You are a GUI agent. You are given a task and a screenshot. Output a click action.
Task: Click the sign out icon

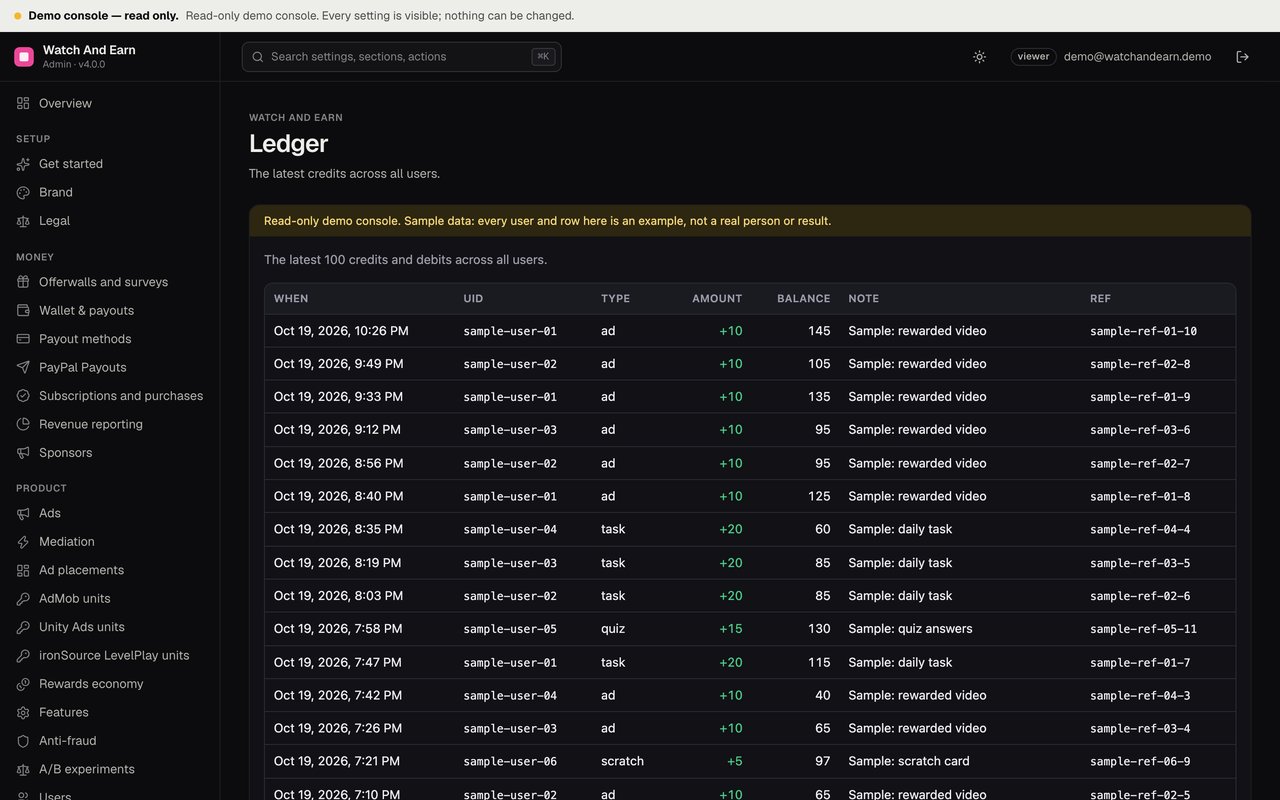tap(1242, 57)
